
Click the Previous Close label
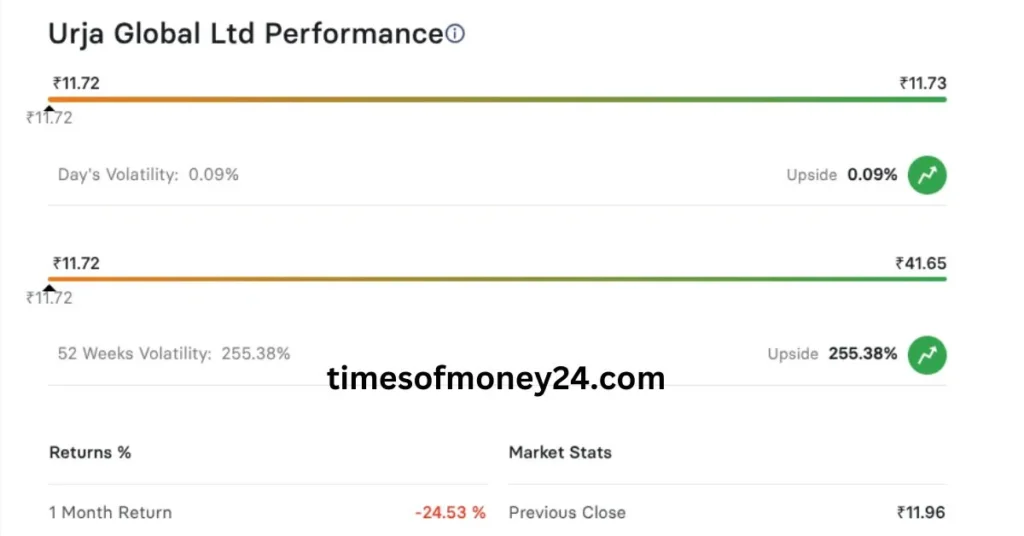coord(567,512)
